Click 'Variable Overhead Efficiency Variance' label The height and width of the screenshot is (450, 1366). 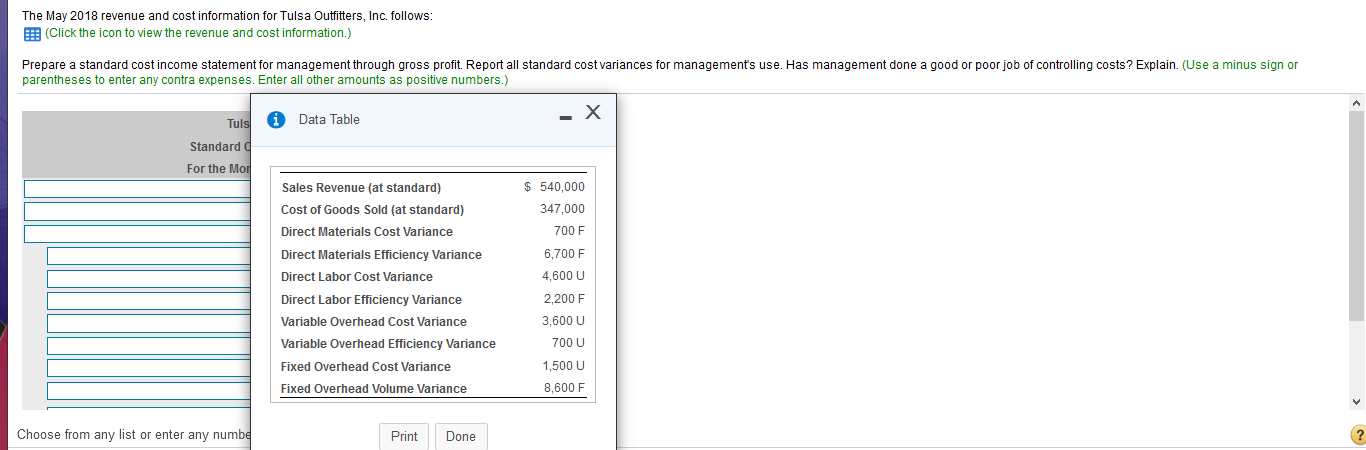[388, 344]
